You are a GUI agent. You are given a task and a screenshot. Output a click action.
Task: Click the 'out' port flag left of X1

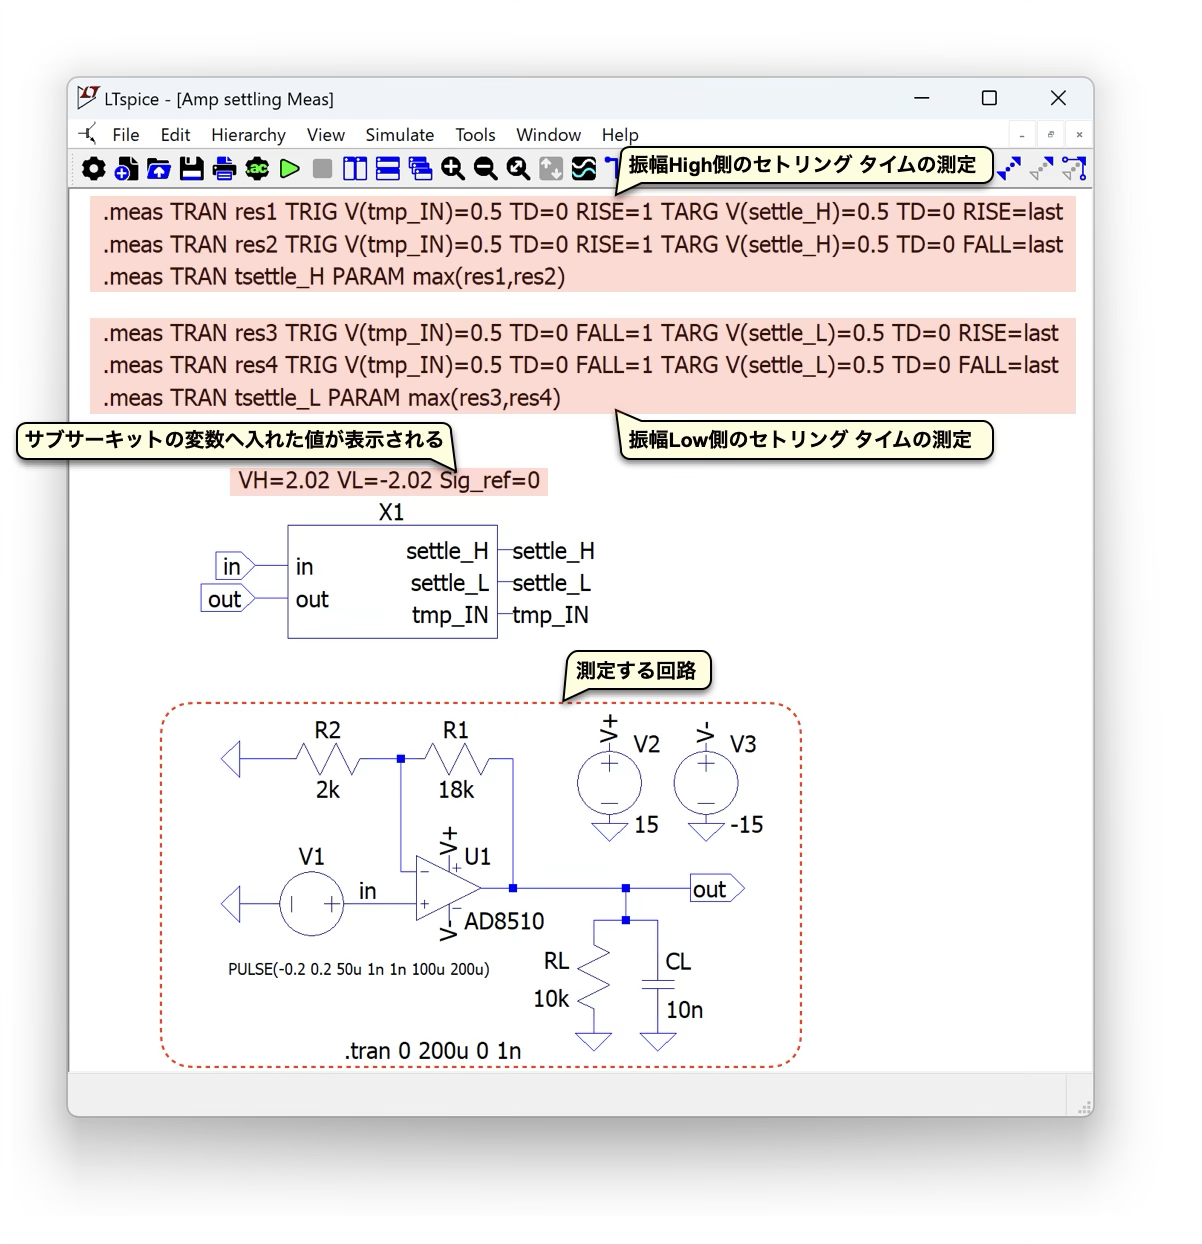click(227, 598)
